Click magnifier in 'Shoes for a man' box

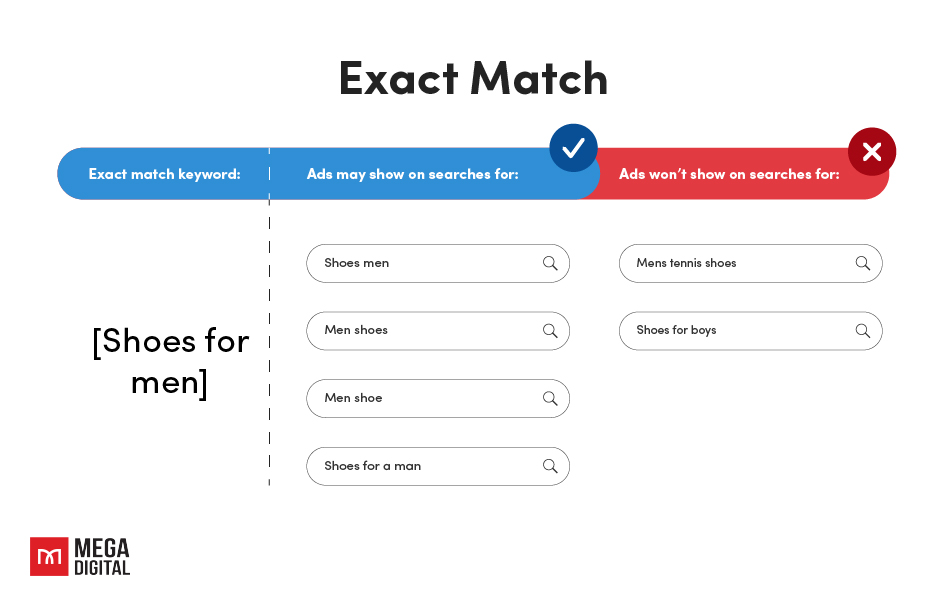(x=550, y=466)
